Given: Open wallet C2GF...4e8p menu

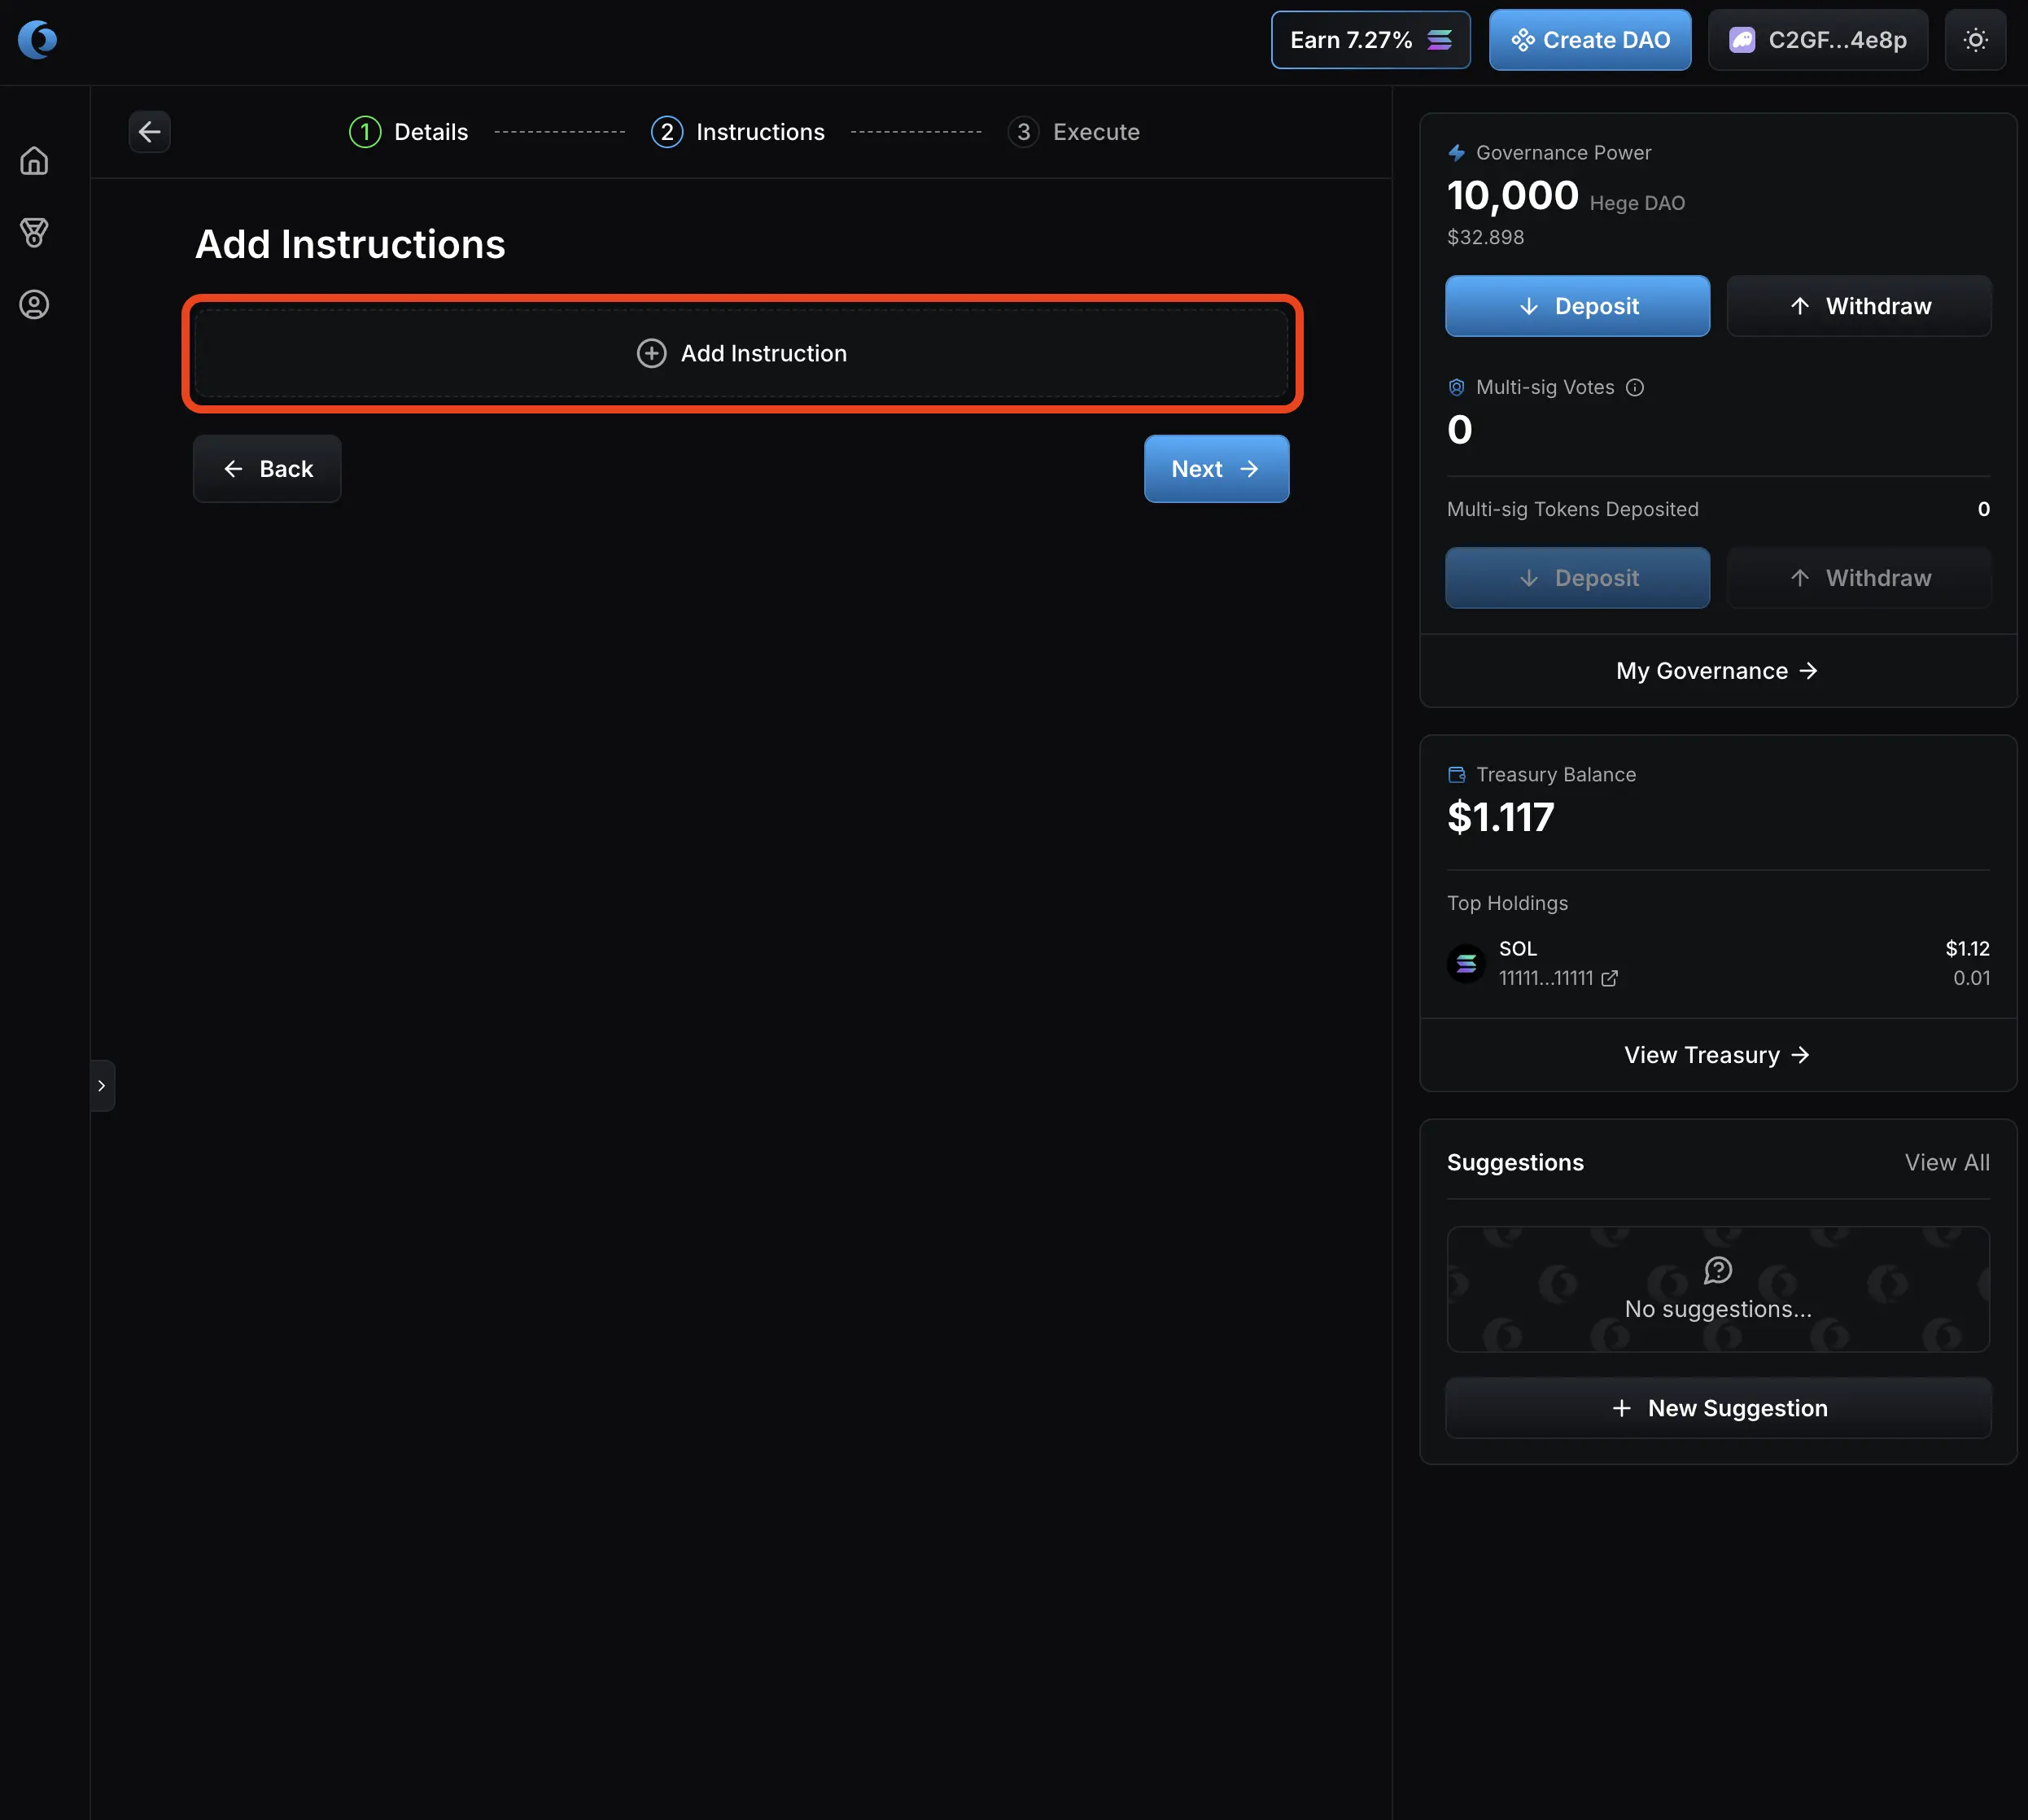Looking at the screenshot, I should (1817, 40).
